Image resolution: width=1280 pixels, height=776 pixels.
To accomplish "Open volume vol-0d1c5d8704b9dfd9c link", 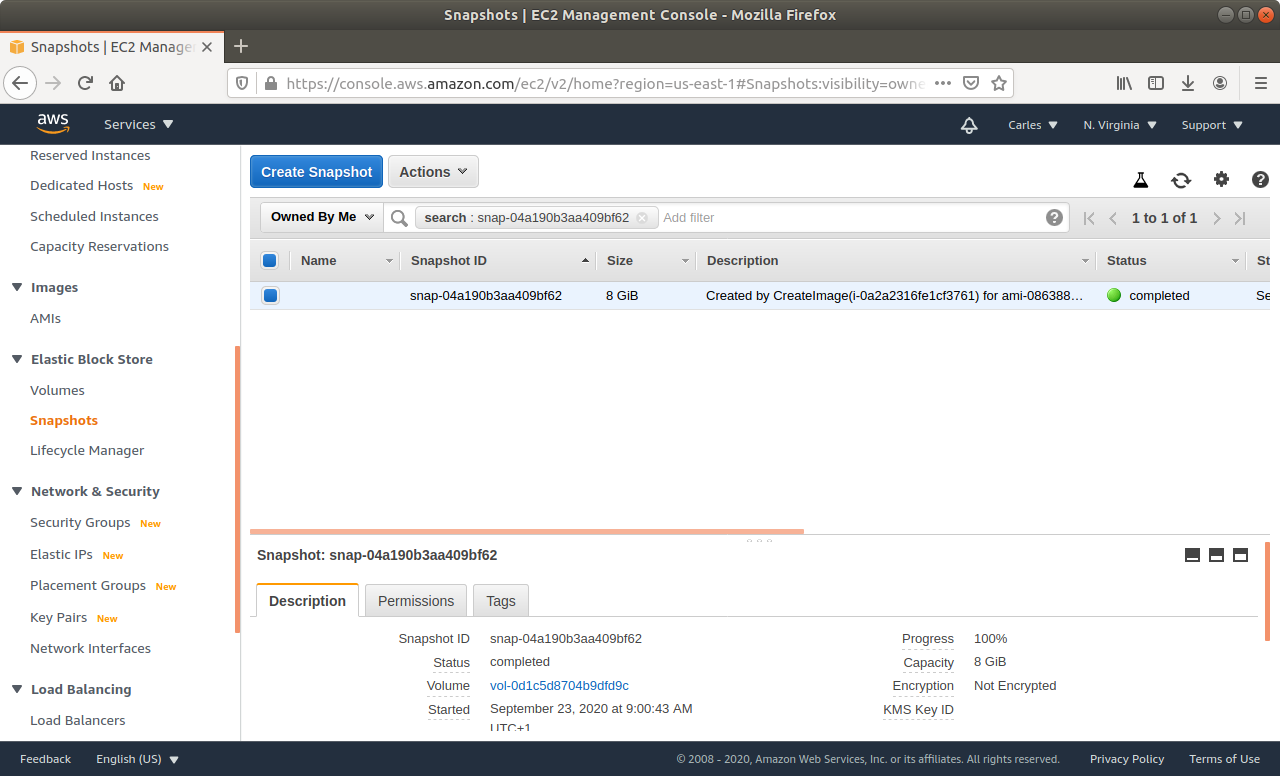I will tap(559, 686).
